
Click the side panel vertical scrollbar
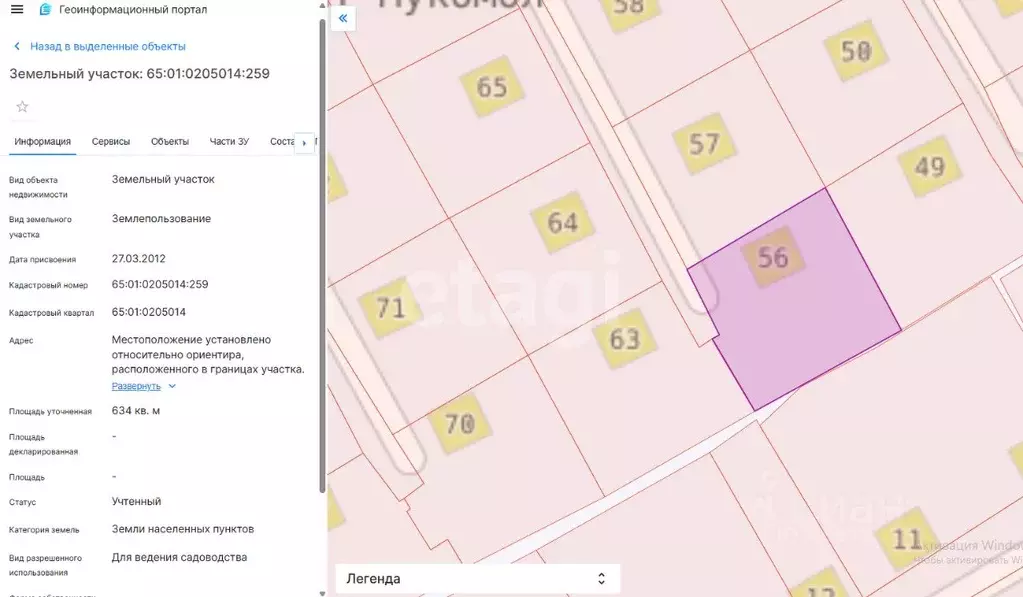coord(322,256)
